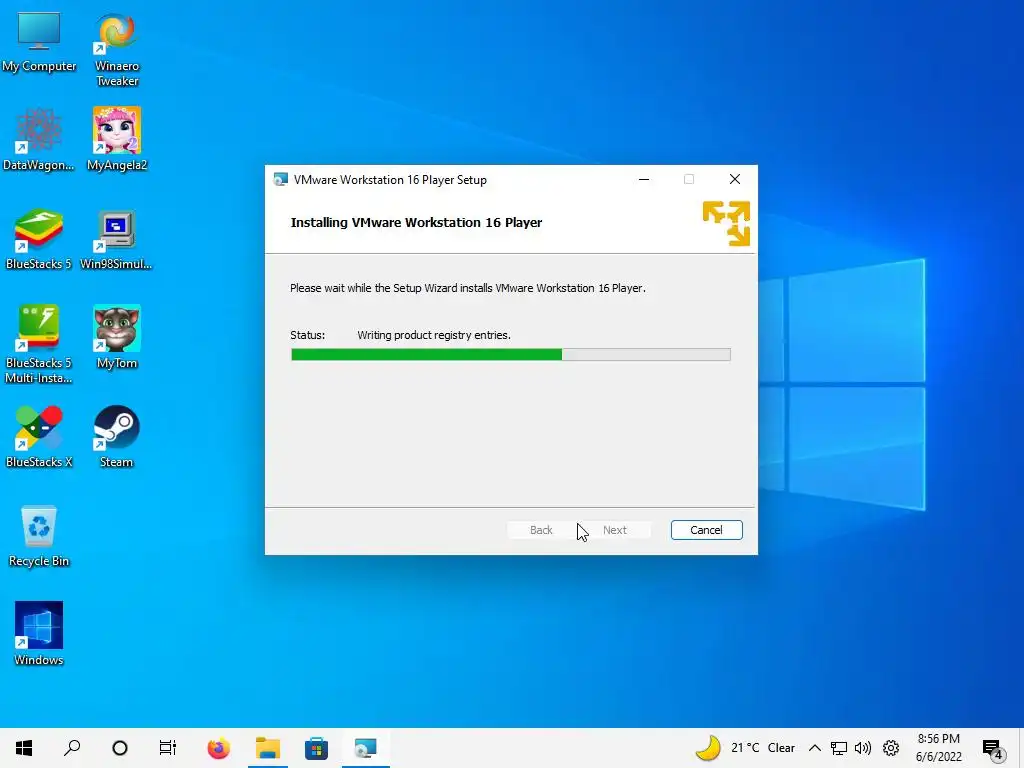Open the clock showing 8:56 PM

pos(938,748)
